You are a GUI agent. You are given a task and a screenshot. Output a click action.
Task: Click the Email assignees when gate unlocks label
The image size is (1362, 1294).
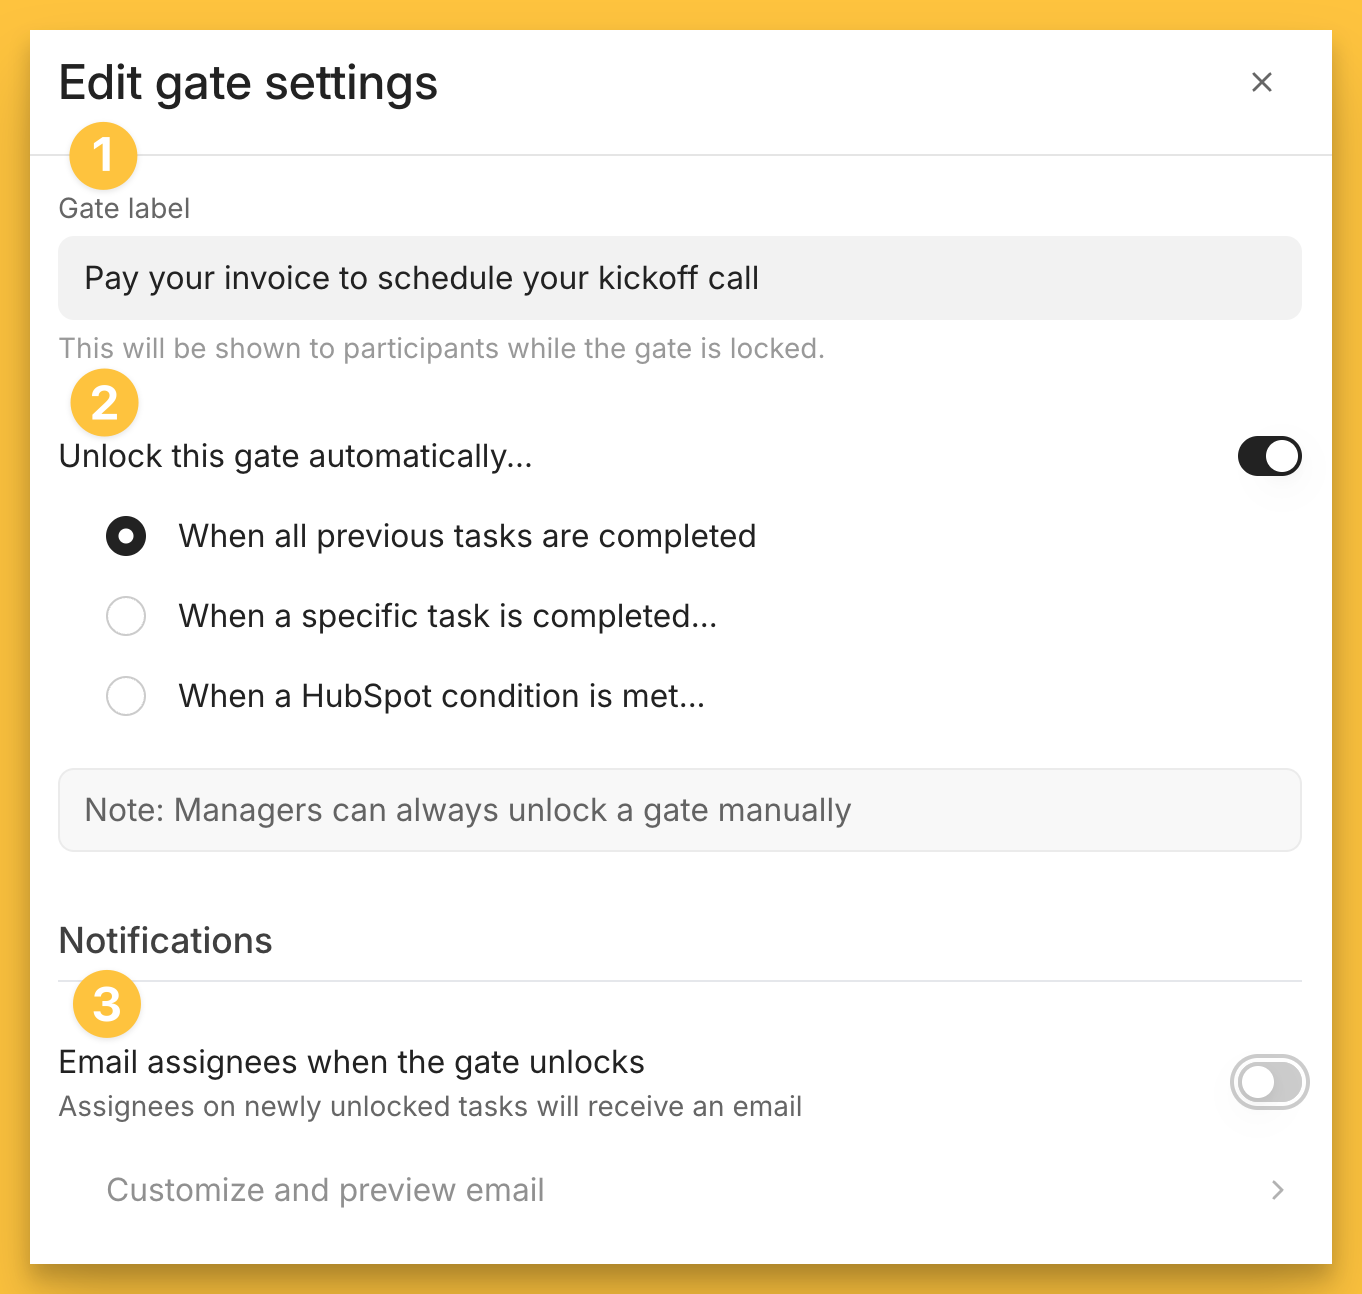[351, 1062]
